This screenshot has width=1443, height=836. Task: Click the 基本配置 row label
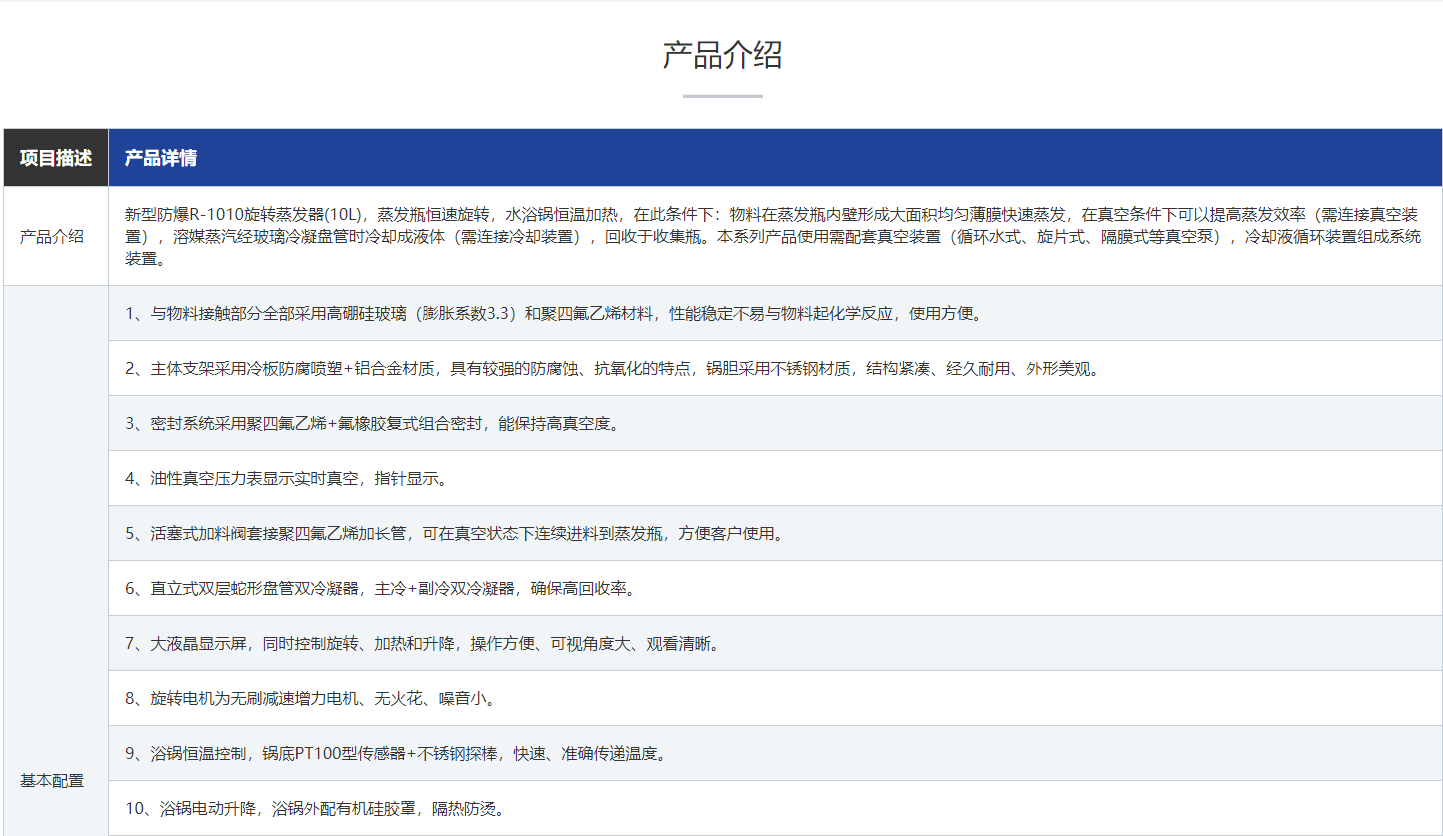(x=52, y=781)
